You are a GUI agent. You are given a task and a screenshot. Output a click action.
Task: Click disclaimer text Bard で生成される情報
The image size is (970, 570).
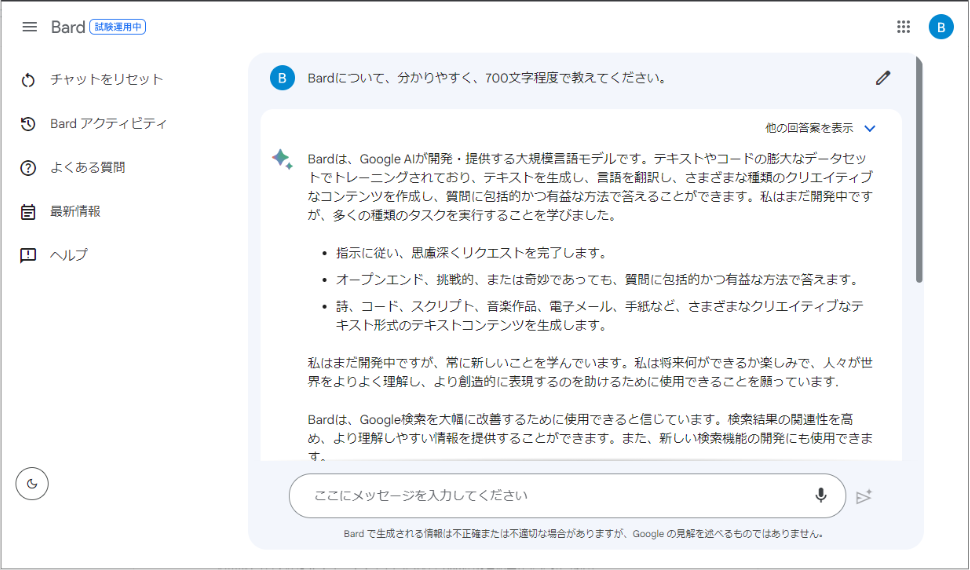[583, 533]
